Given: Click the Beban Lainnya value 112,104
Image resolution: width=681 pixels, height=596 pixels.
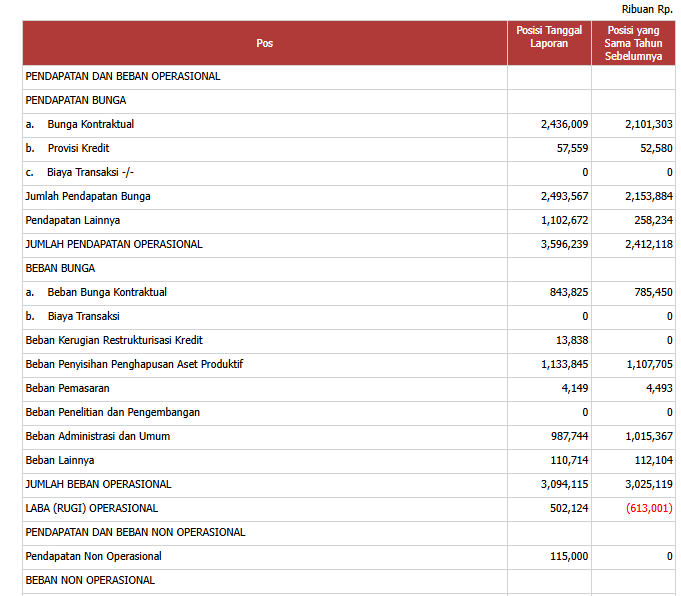Looking at the screenshot, I should coord(653,460).
